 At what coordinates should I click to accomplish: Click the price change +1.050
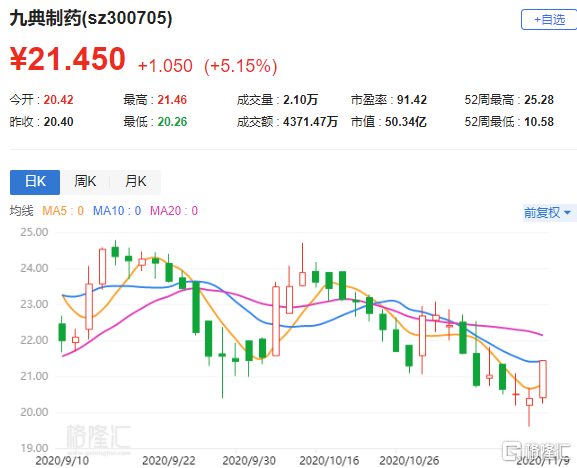click(165, 66)
